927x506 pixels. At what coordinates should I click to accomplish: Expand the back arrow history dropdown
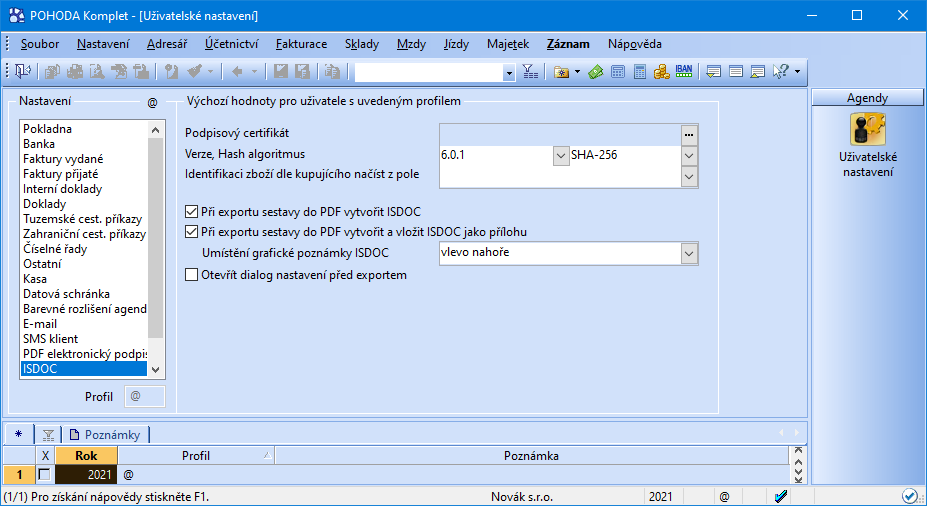pos(255,72)
